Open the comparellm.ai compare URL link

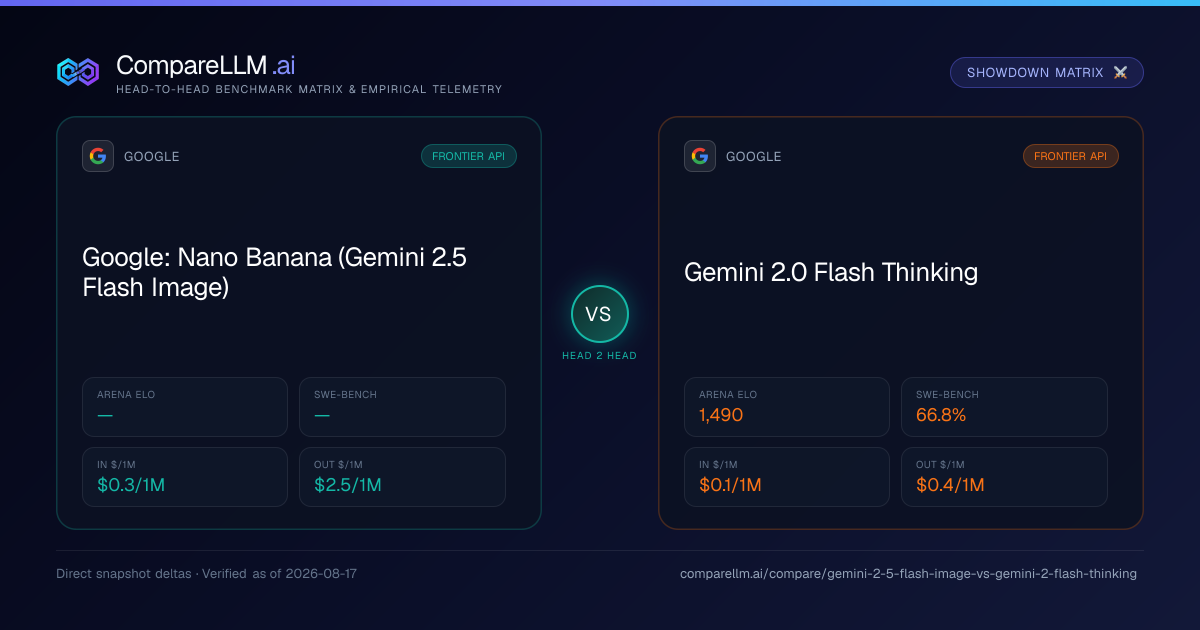coord(908,574)
